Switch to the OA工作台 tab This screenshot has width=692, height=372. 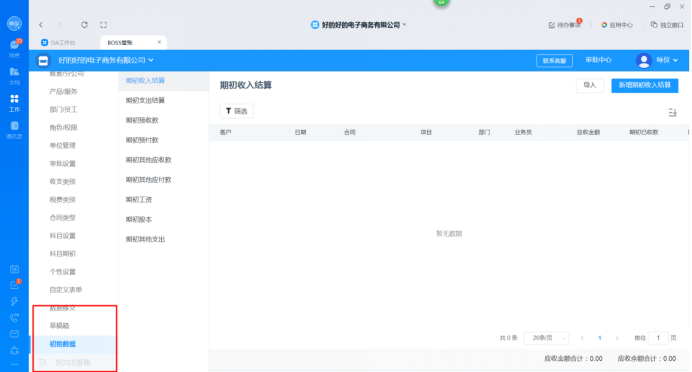pos(58,43)
